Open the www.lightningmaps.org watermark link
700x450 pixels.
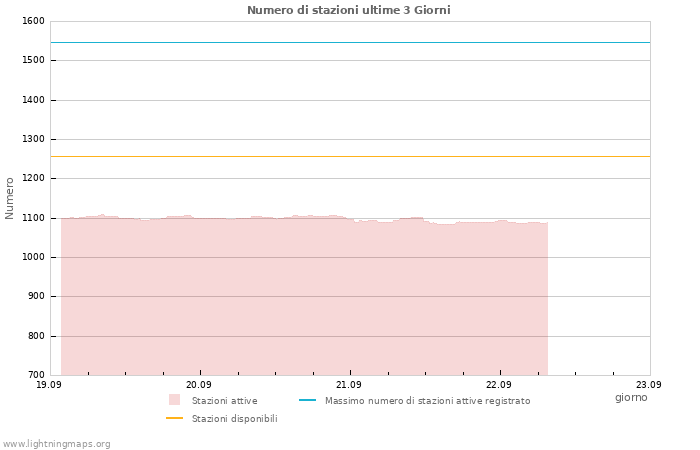click(56, 444)
